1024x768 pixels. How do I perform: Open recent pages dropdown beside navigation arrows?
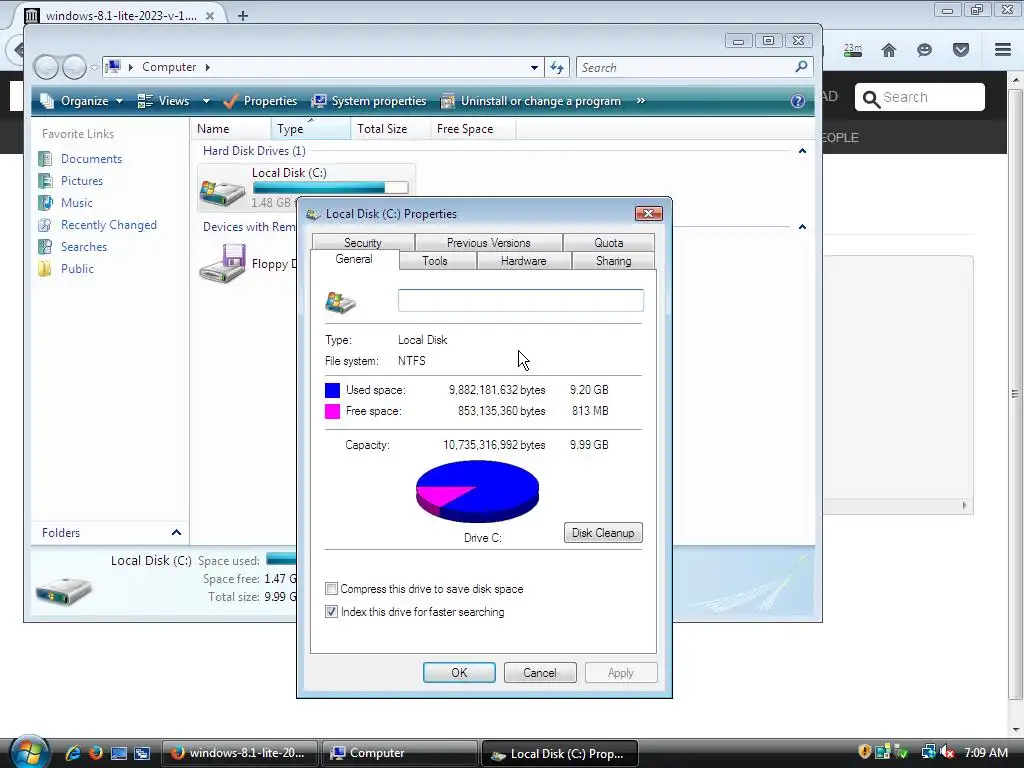pos(94,67)
